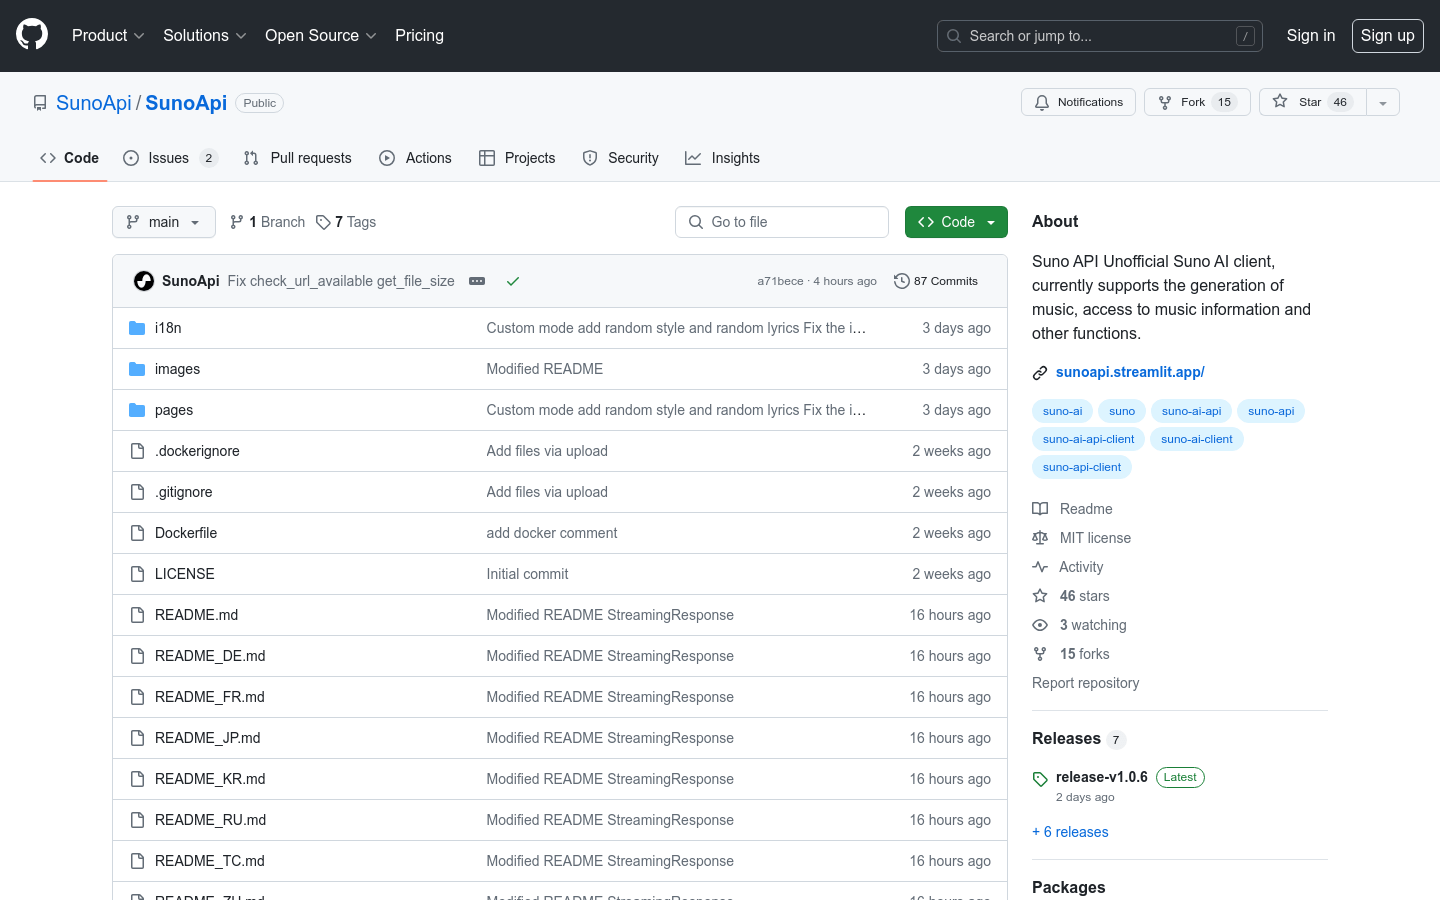Viewport: 1440px width, 900px height.
Task: Expand the green Code dropdown
Action: (x=956, y=222)
